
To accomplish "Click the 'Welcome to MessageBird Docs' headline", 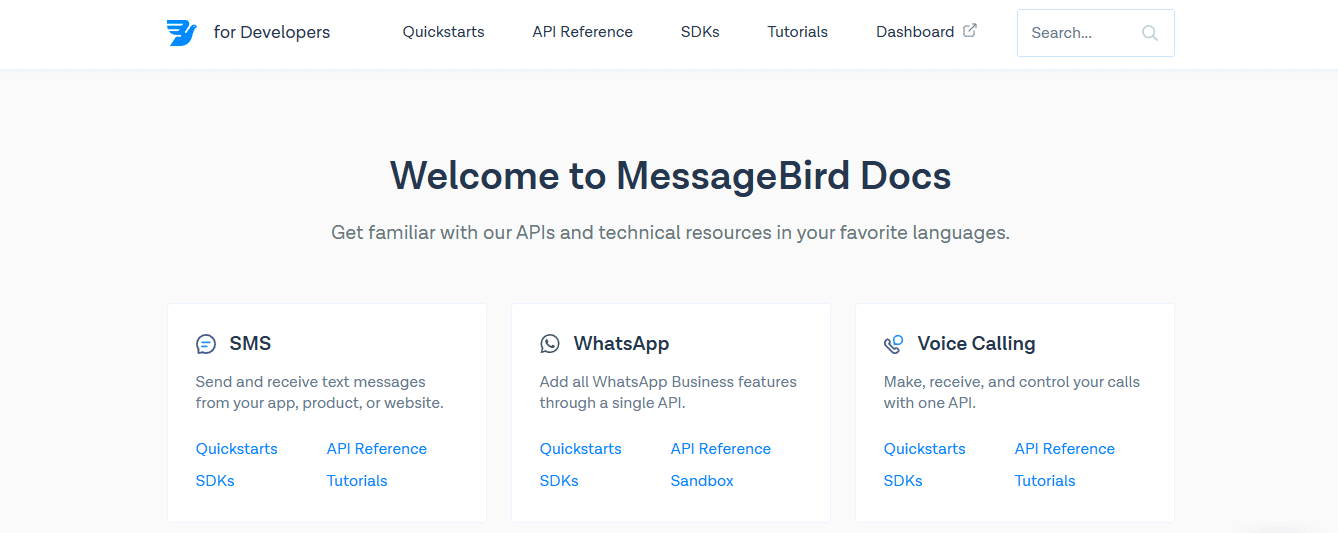I will (670, 176).
